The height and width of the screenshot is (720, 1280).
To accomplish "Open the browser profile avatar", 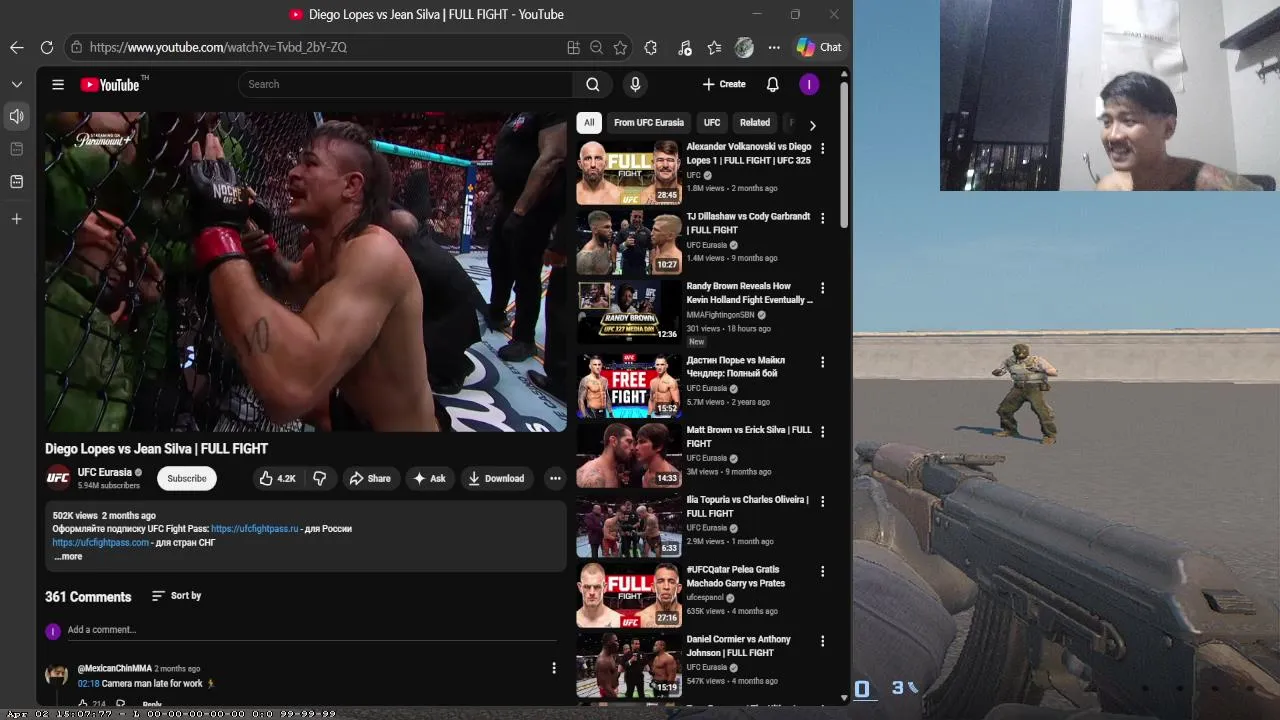I will coord(744,47).
